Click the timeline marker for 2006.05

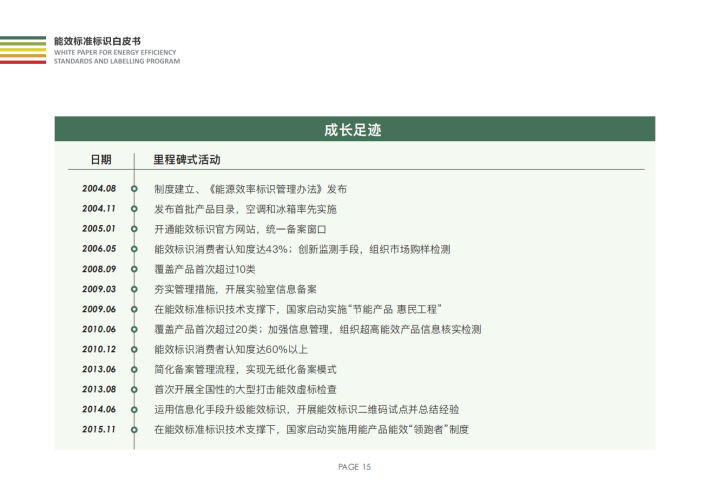[x=134, y=249]
